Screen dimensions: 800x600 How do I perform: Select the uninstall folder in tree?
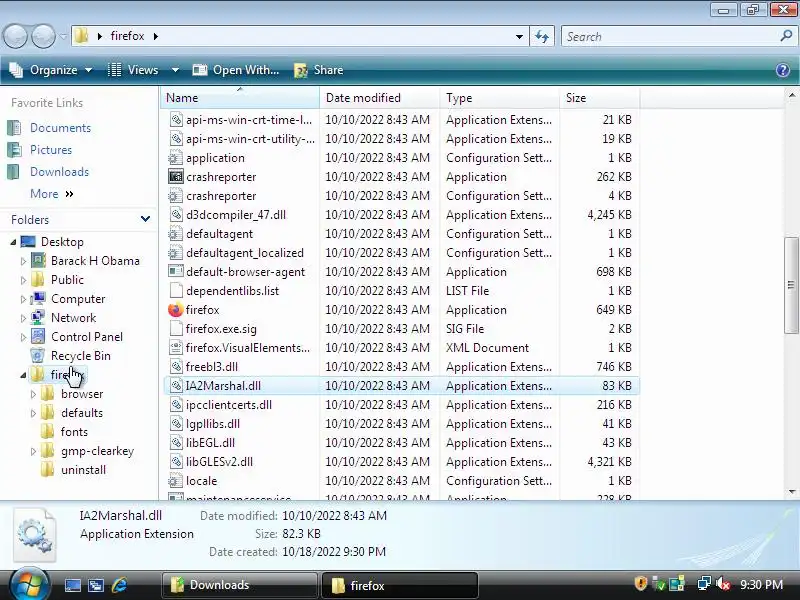(x=83, y=470)
